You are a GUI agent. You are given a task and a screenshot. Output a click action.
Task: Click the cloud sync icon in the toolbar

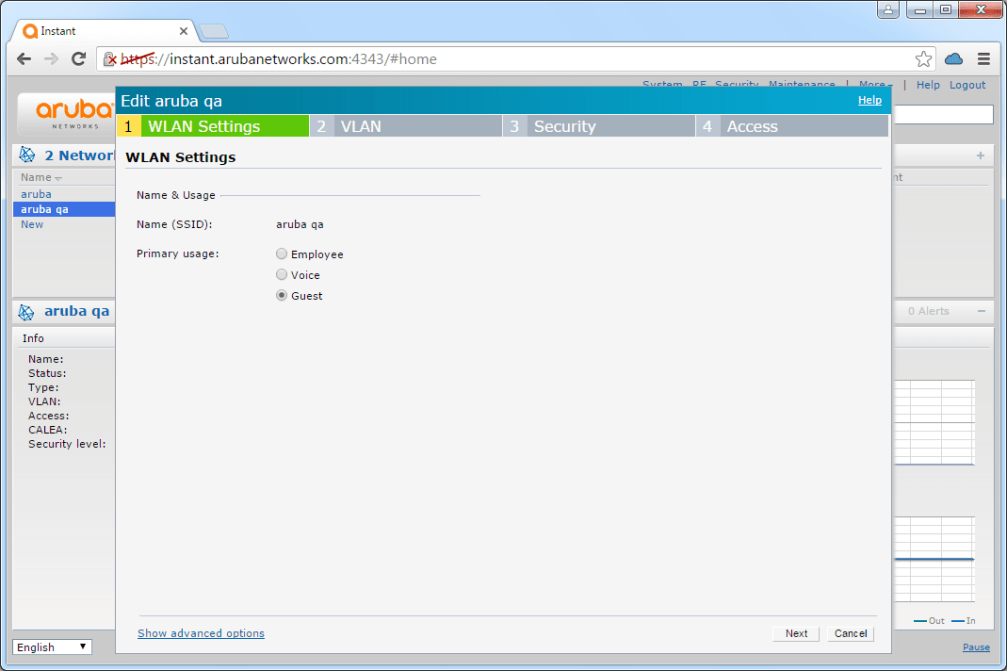tap(953, 59)
